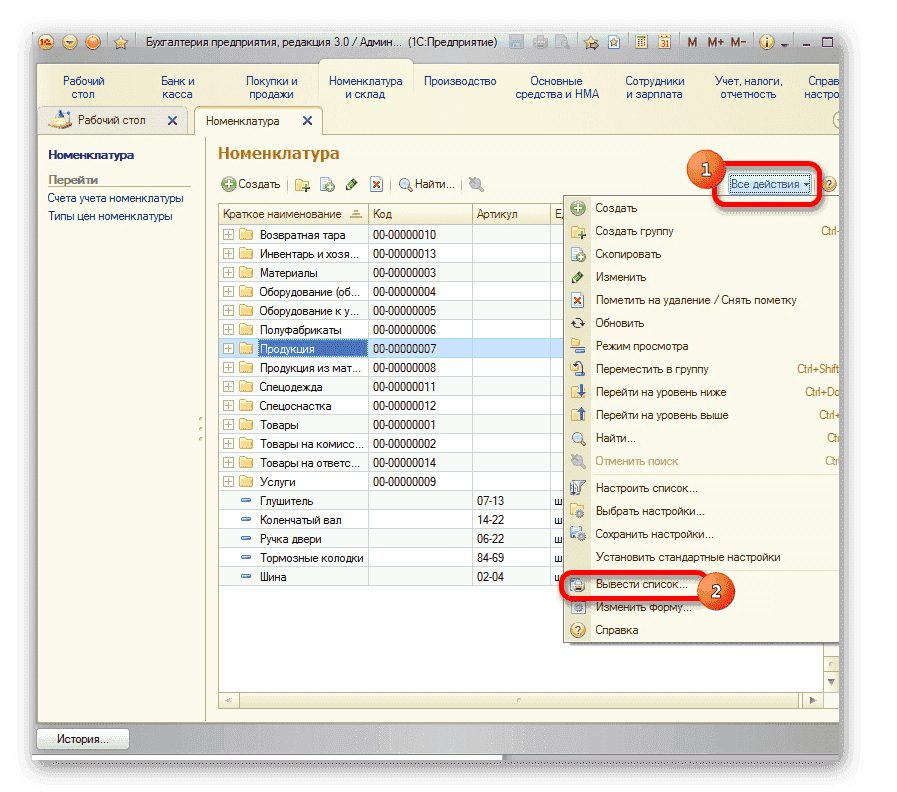The image size is (897, 792).
Task: Expand the Продукция group node
Action: (227, 348)
